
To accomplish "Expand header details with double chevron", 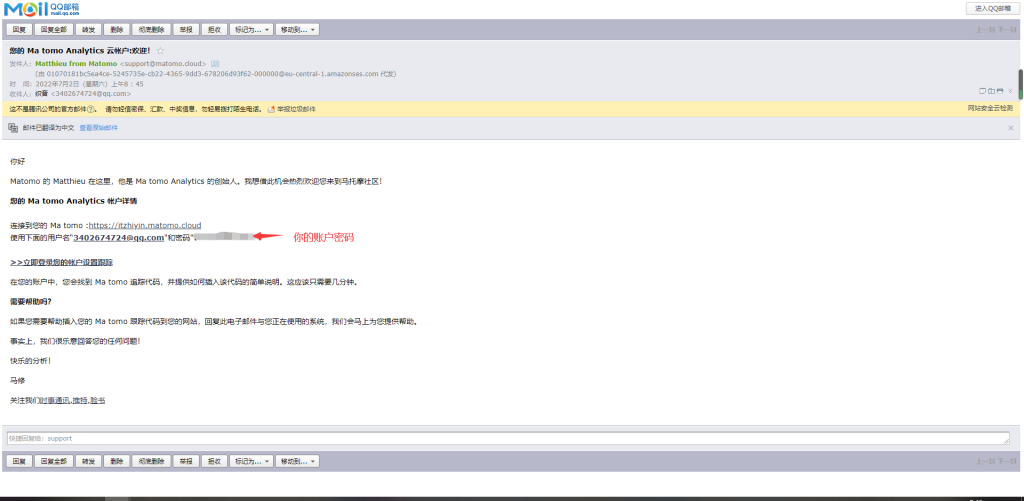I will pyautogui.click(x=1011, y=91).
